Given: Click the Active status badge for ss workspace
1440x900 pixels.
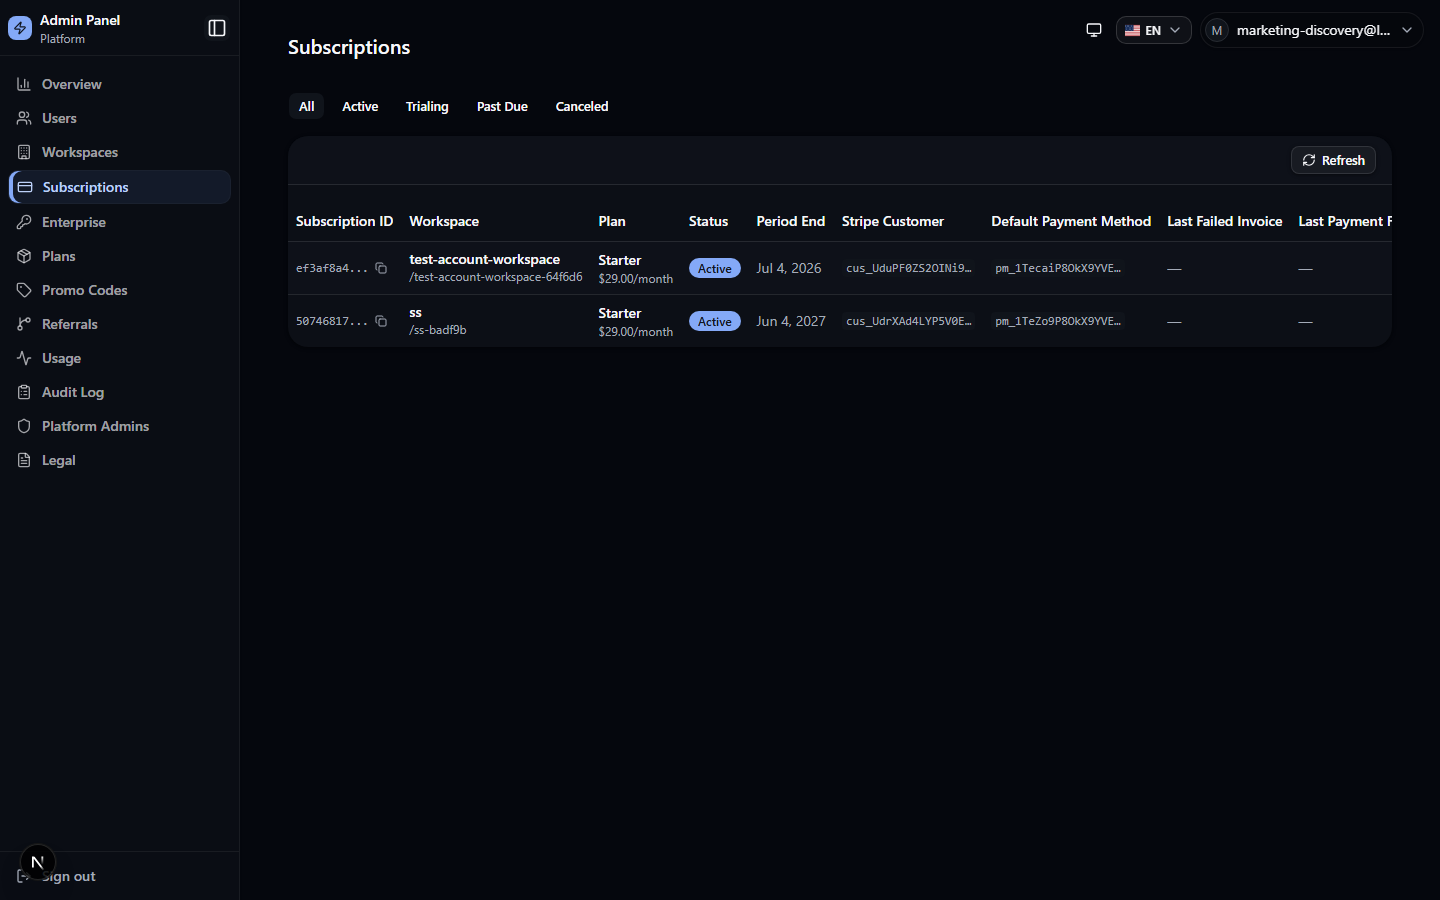Looking at the screenshot, I should [x=715, y=321].
